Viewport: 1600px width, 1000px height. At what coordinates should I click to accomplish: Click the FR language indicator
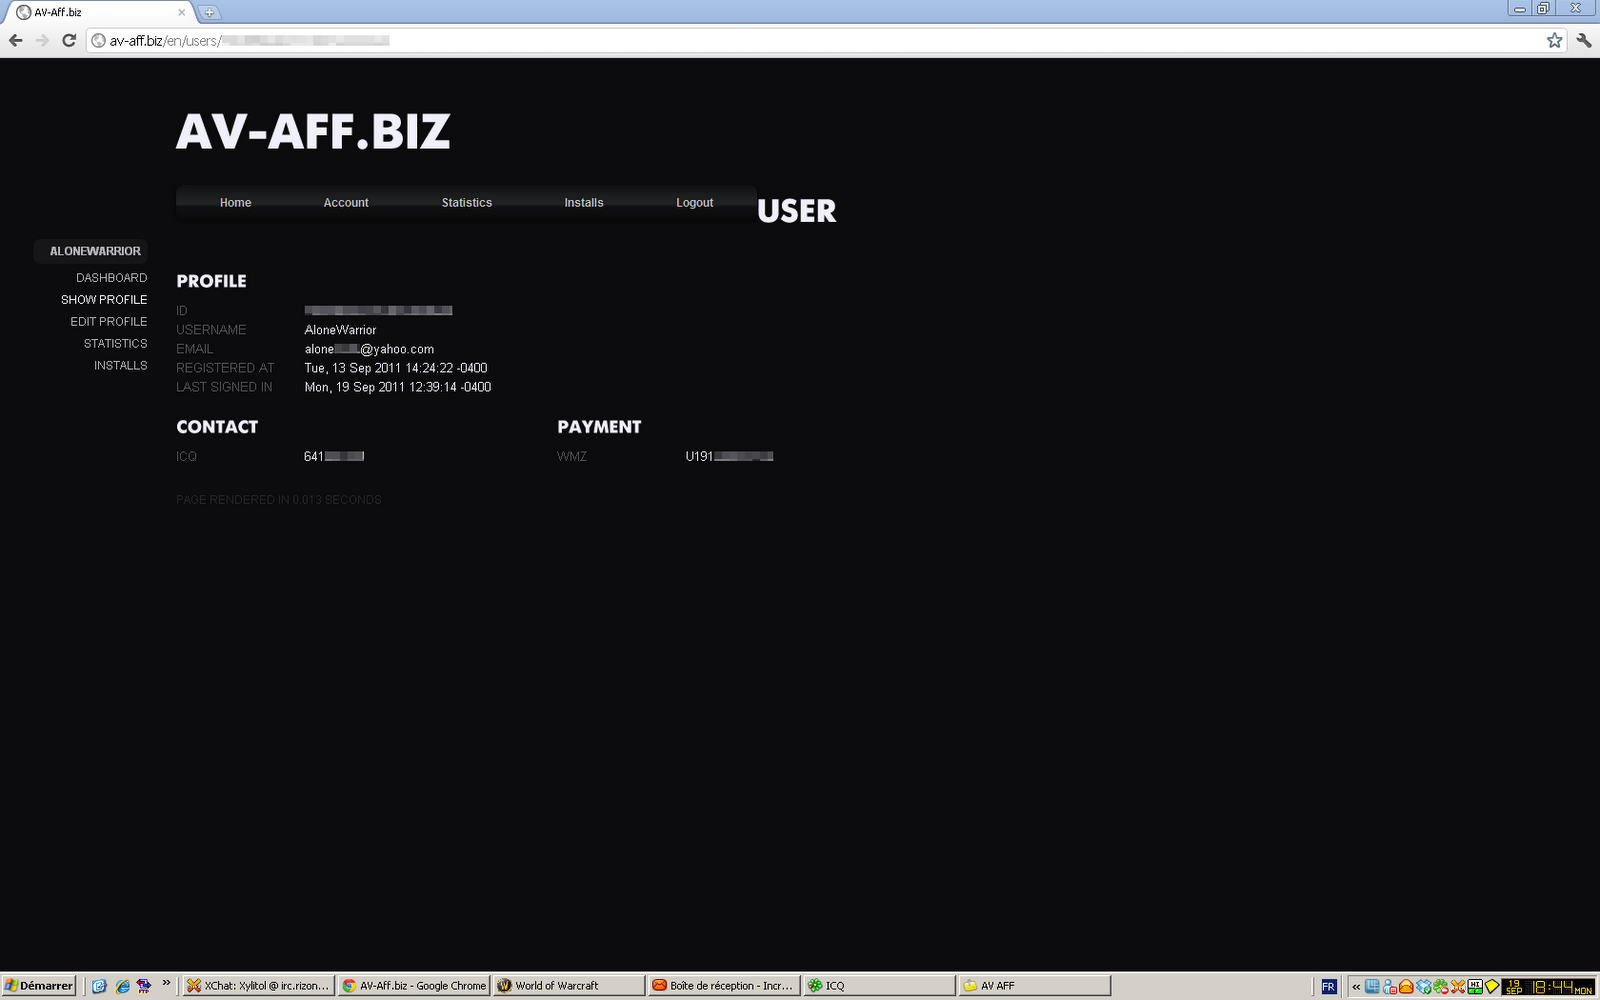click(1329, 987)
